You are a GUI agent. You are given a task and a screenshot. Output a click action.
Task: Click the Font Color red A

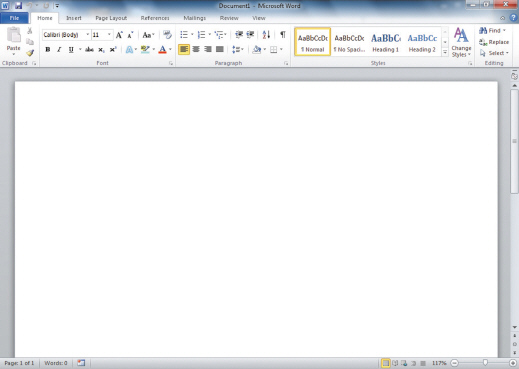pyautogui.click(x=162, y=50)
